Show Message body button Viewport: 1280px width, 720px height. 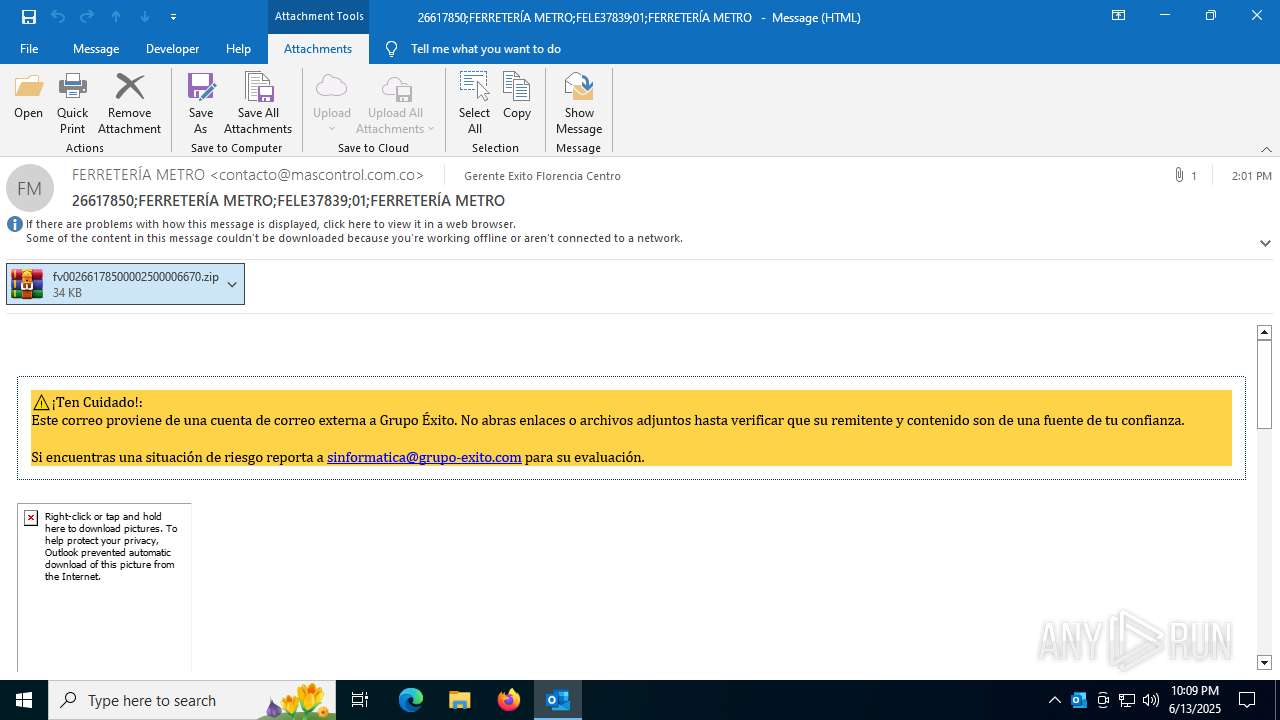tap(579, 104)
